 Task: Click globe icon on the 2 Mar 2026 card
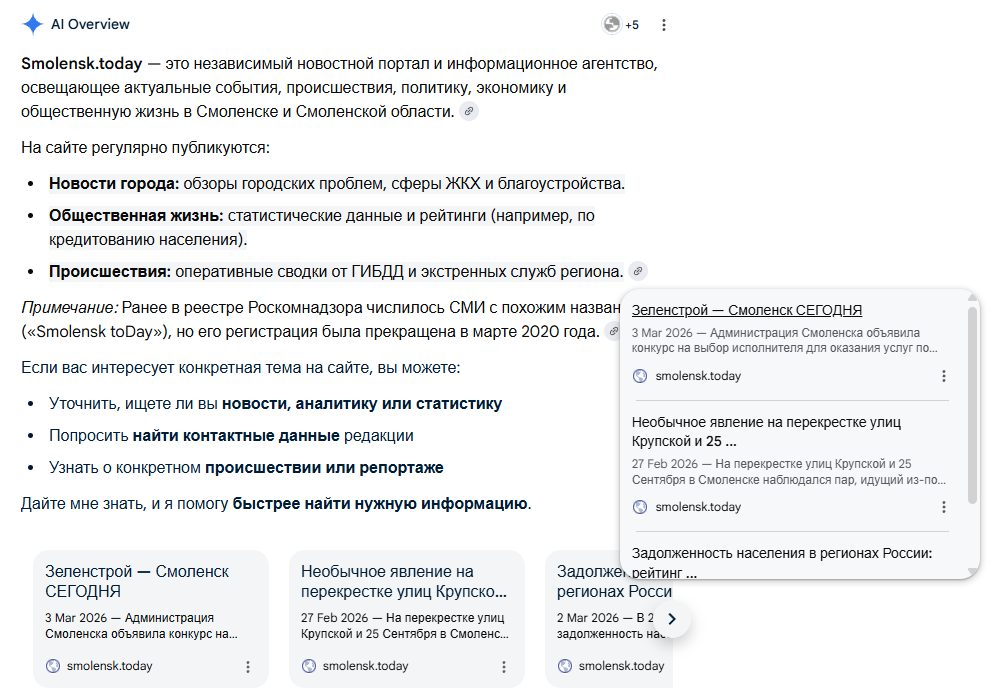click(x=565, y=666)
